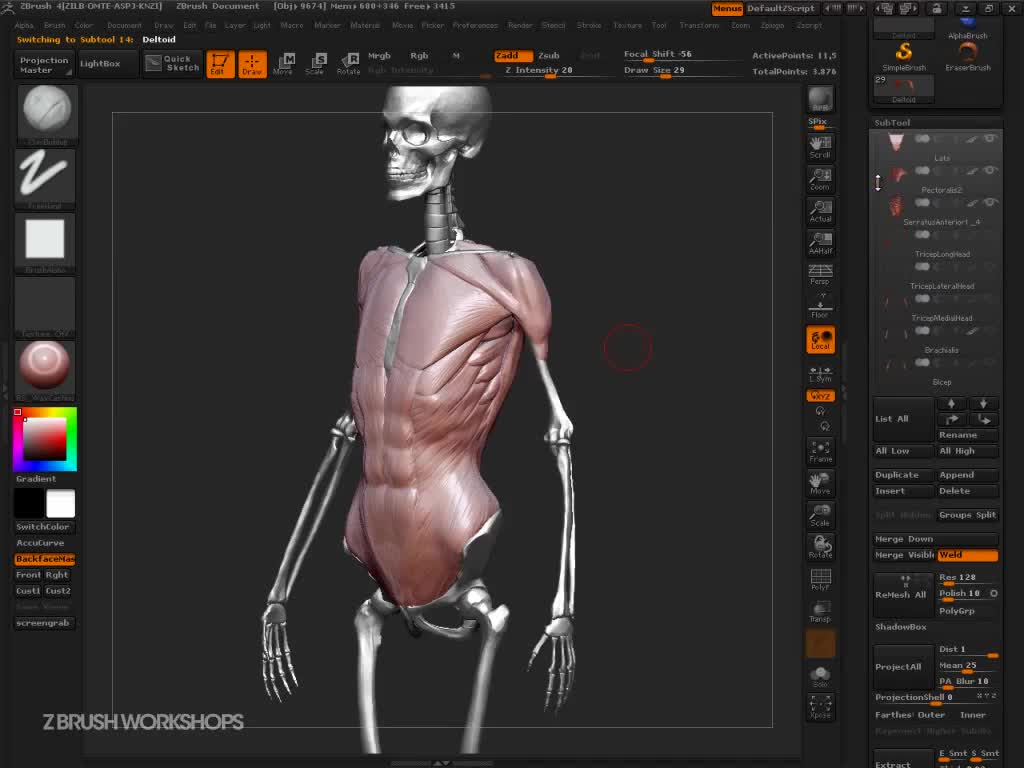Open the ClayBuildup brush picker
Image resolution: width=1024 pixels, height=768 pixels.
(46, 115)
